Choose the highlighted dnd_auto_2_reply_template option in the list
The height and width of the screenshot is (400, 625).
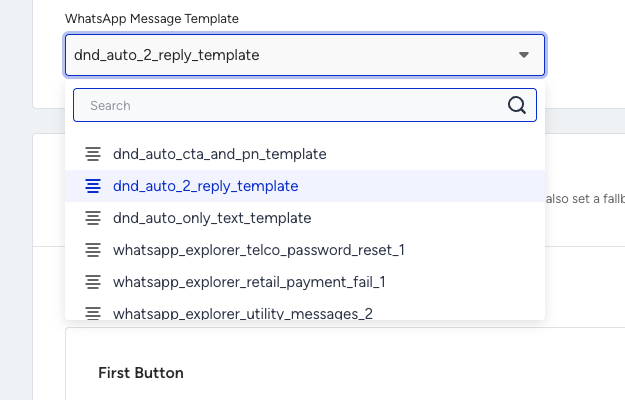pyautogui.click(x=305, y=186)
